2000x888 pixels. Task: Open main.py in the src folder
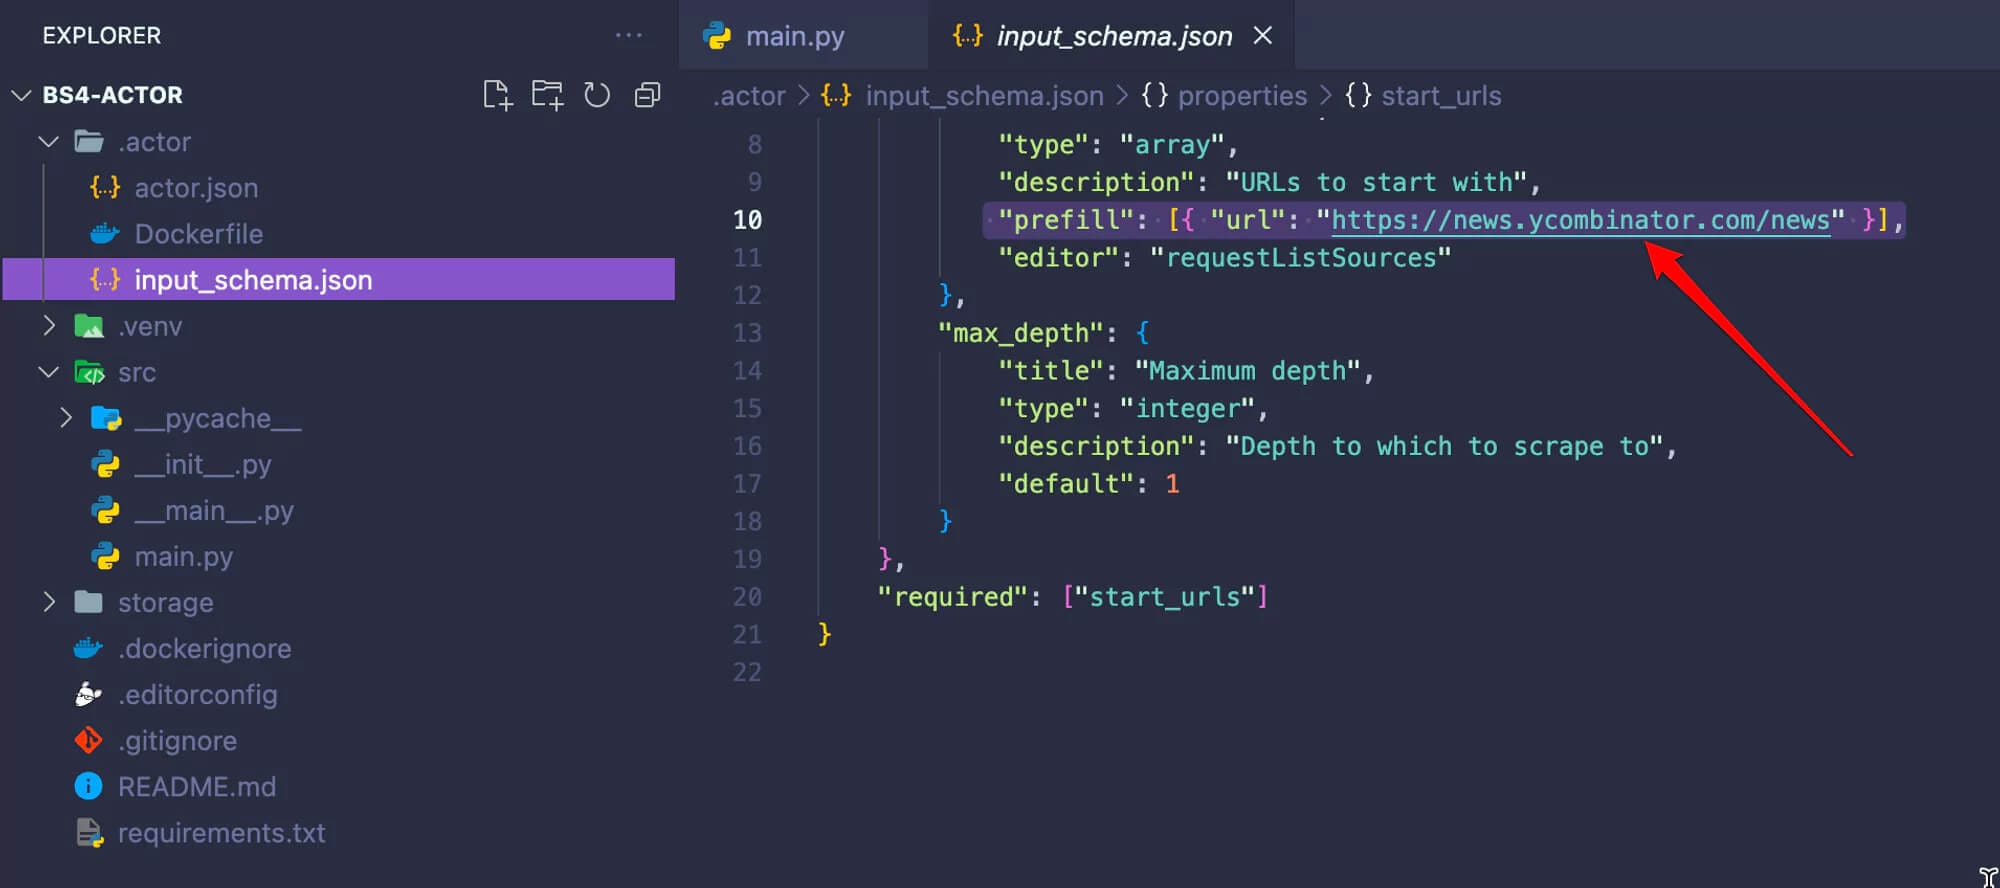click(x=184, y=556)
